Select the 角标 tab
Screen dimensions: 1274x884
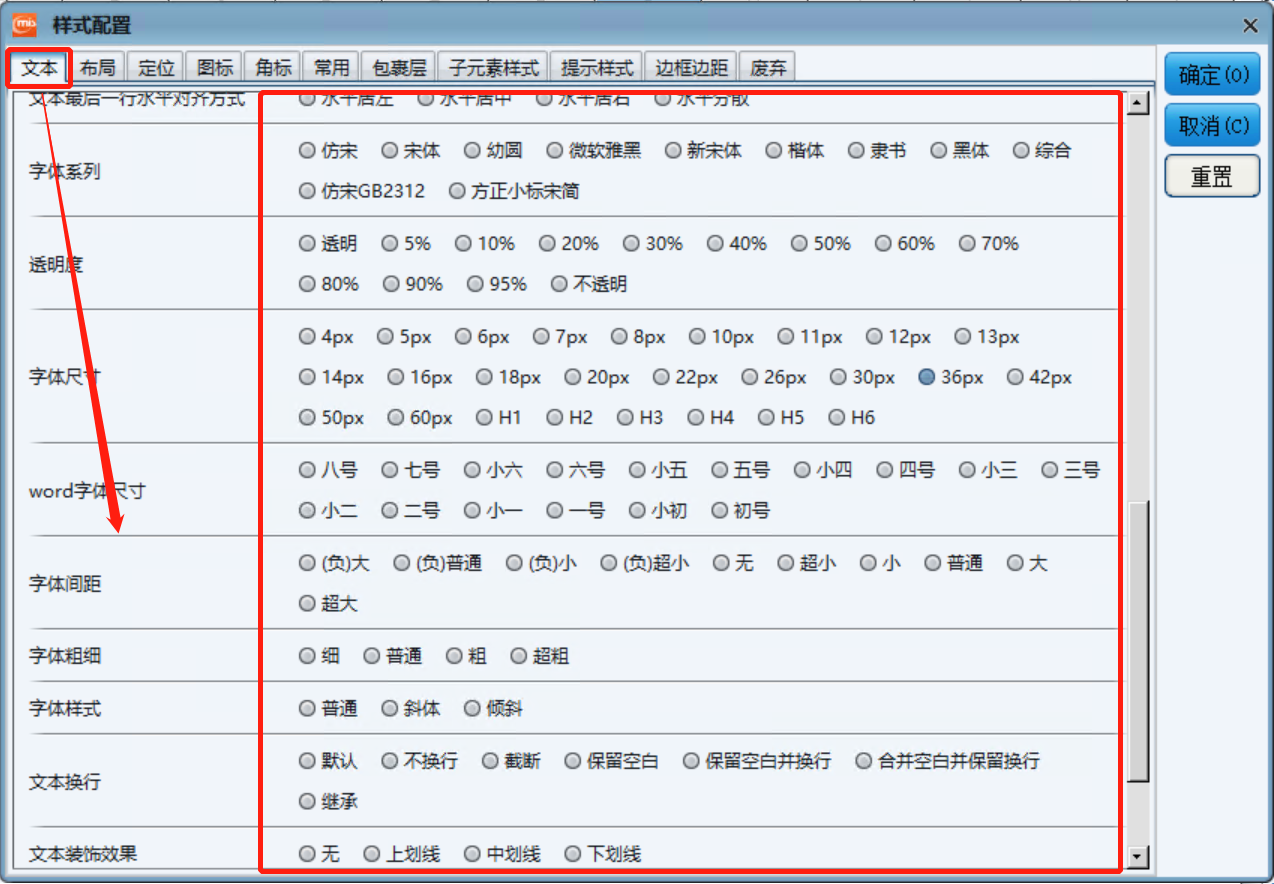coord(273,68)
